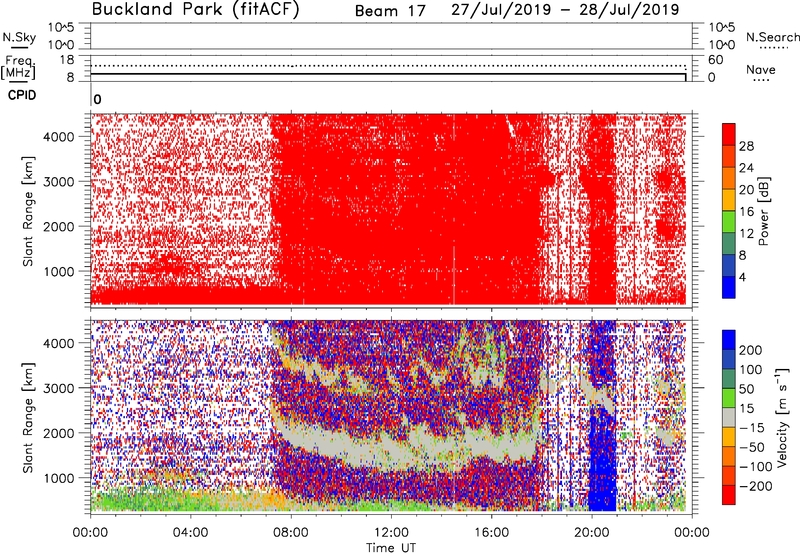This screenshot has width=800, height=554.
Task: Click "Slant Range [km]" label of velocity panel
Action: tap(28, 418)
